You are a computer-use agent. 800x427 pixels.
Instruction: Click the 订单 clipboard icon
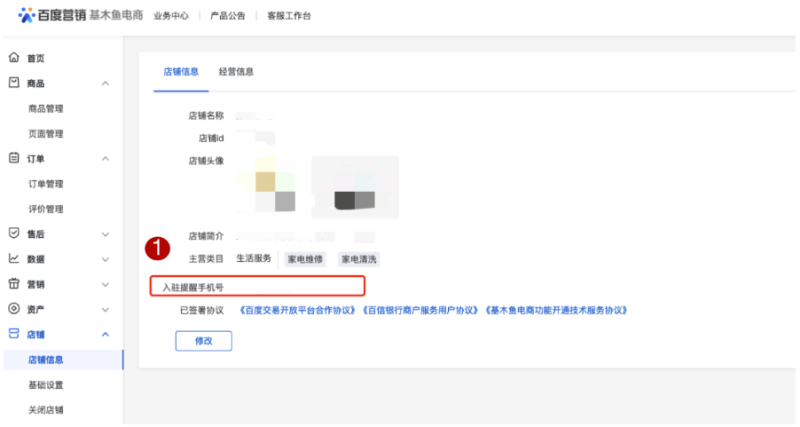point(14,158)
